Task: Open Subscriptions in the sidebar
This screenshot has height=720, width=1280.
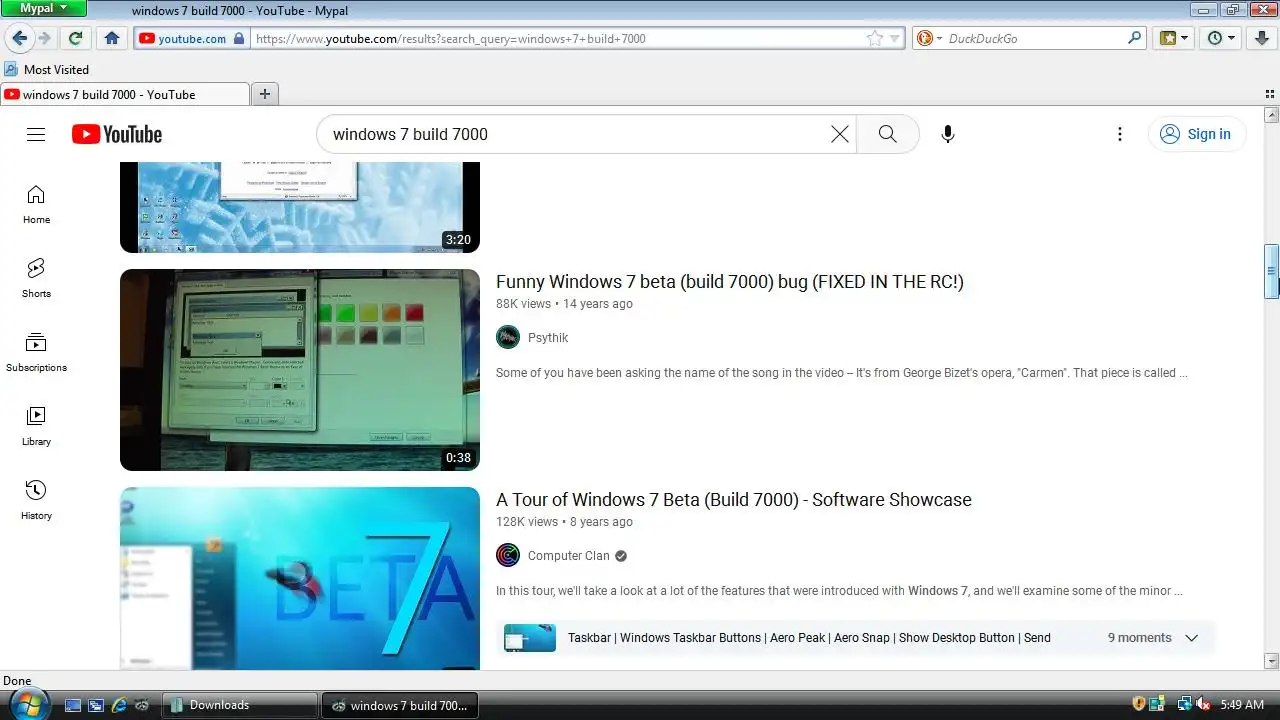Action: tap(36, 352)
